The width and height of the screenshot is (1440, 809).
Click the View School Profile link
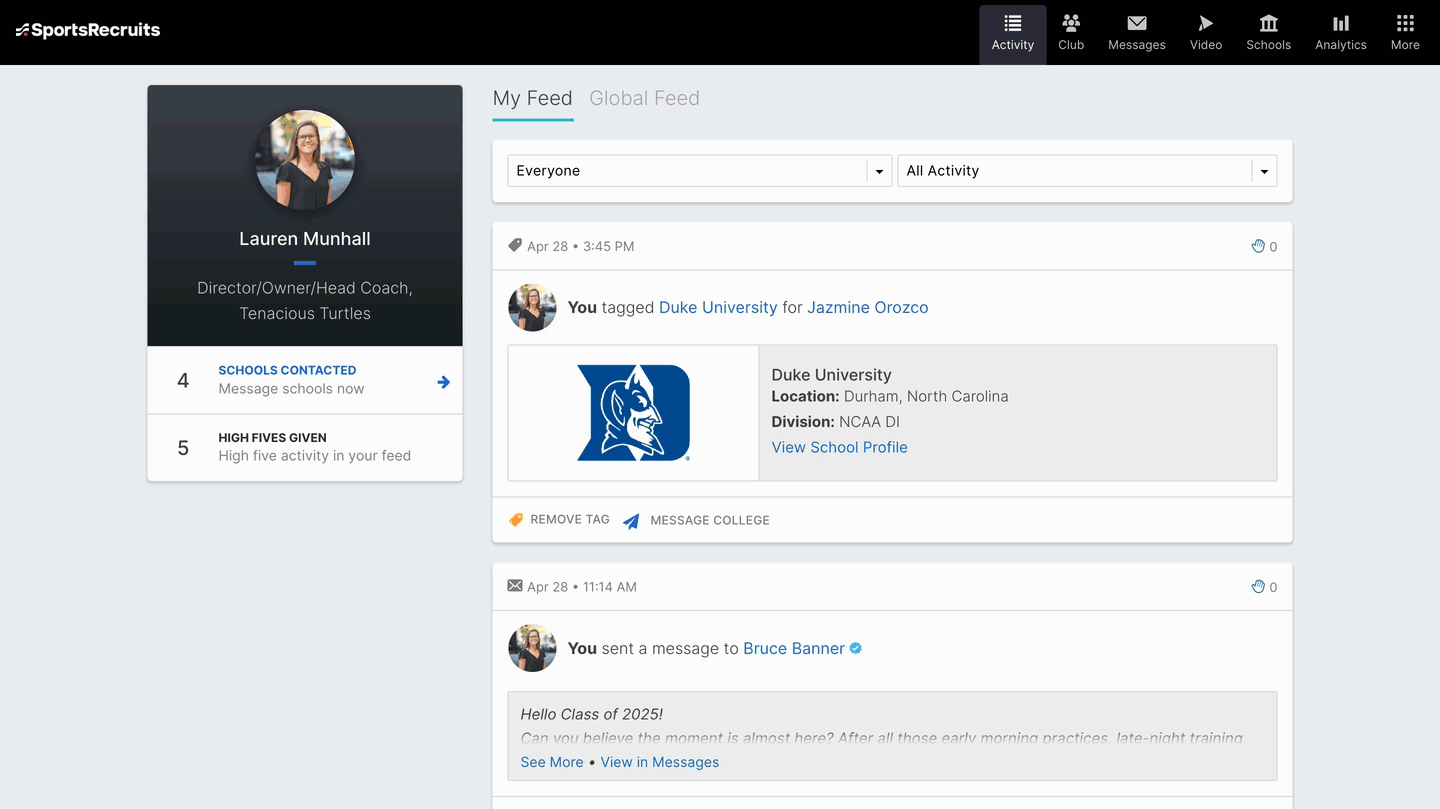840,447
